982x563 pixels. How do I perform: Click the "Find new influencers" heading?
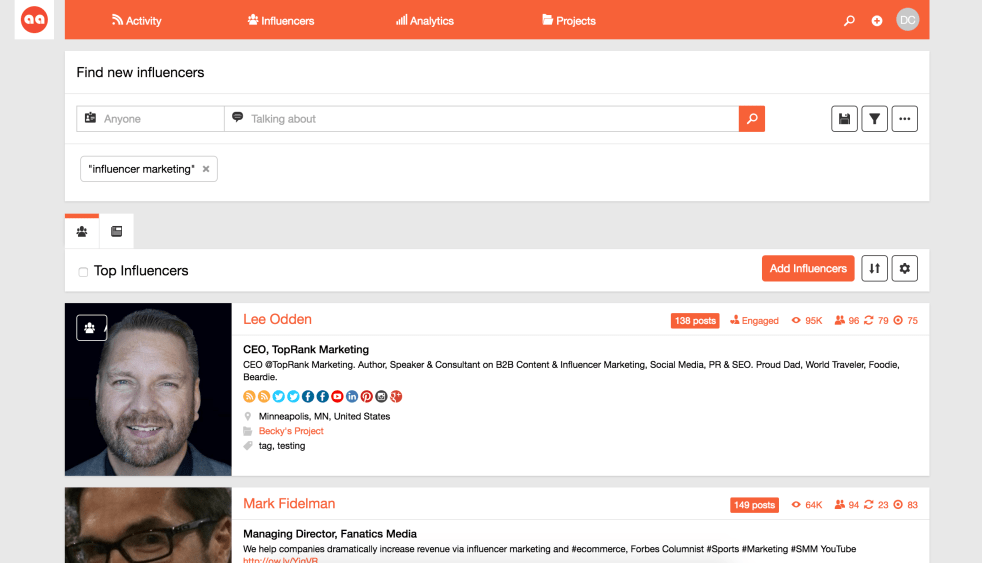[140, 73]
